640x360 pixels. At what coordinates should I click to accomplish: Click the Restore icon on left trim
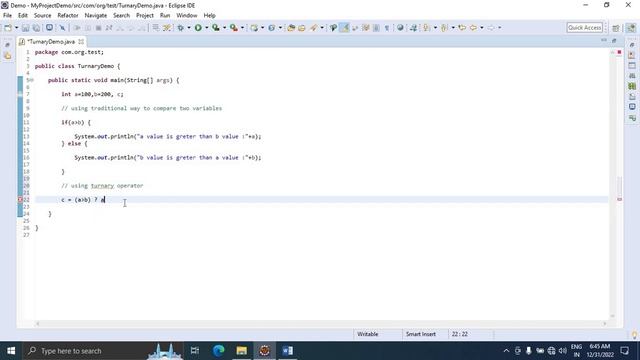tap(8, 45)
